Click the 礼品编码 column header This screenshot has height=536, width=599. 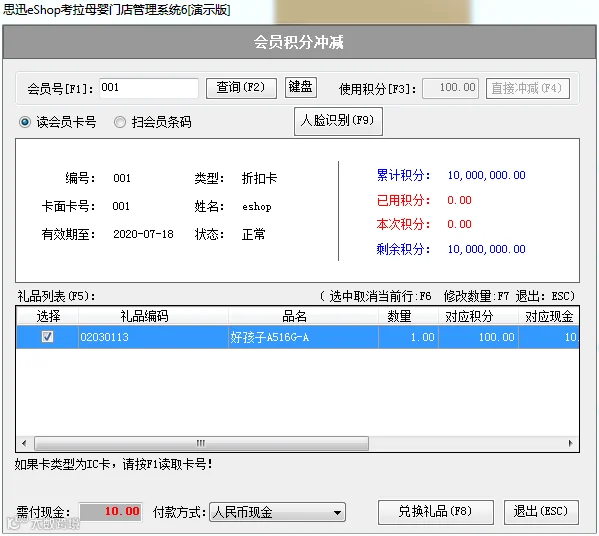click(x=153, y=316)
